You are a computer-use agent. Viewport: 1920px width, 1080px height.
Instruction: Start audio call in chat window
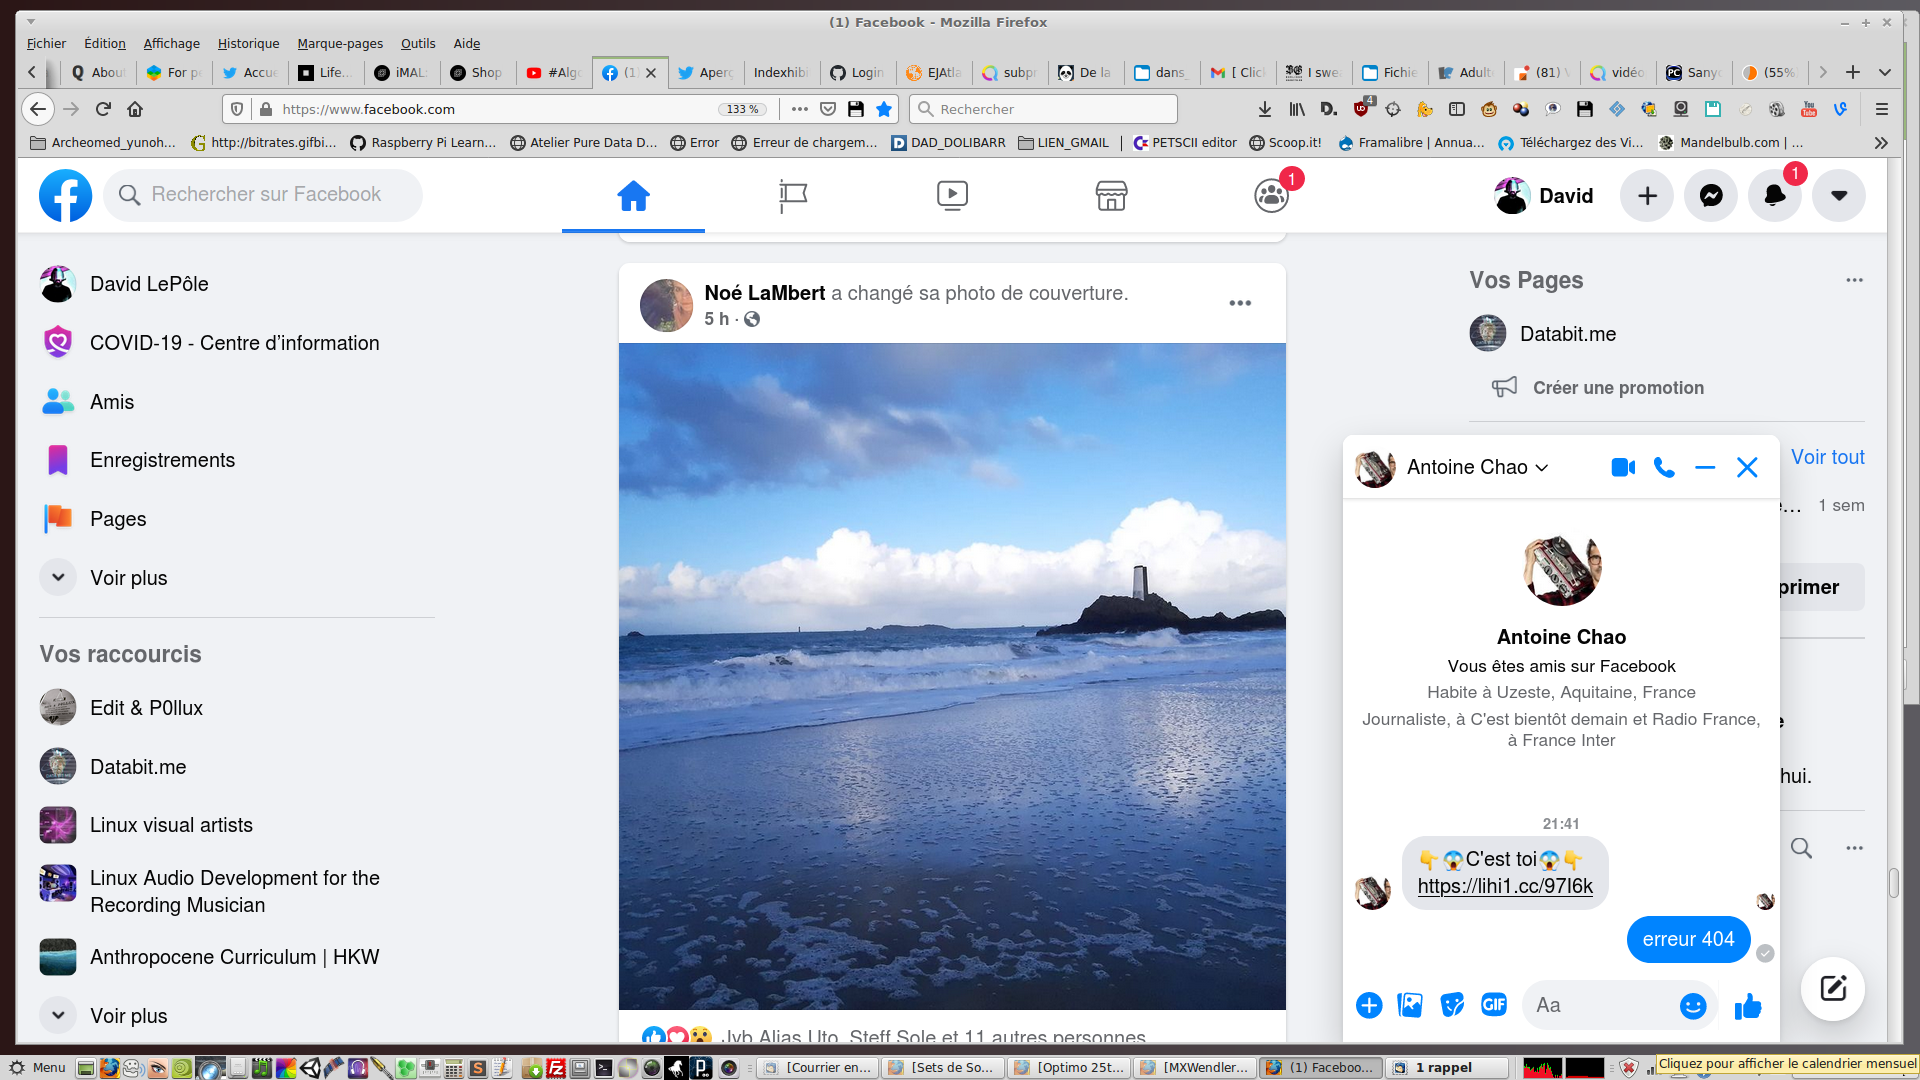click(x=1664, y=467)
